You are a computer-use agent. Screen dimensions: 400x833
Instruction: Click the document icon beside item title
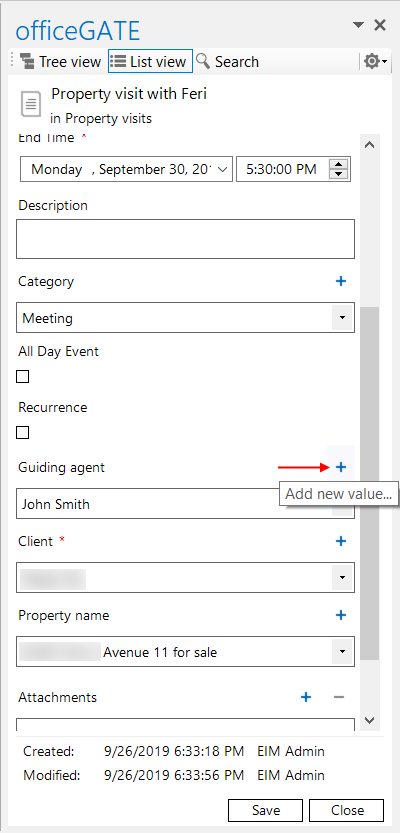pyautogui.click(x=31, y=103)
